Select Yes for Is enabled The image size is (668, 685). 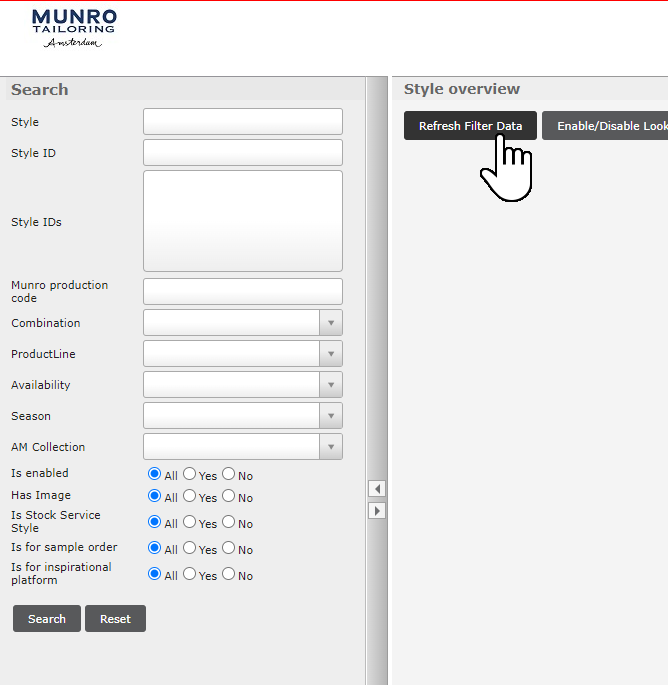point(190,474)
